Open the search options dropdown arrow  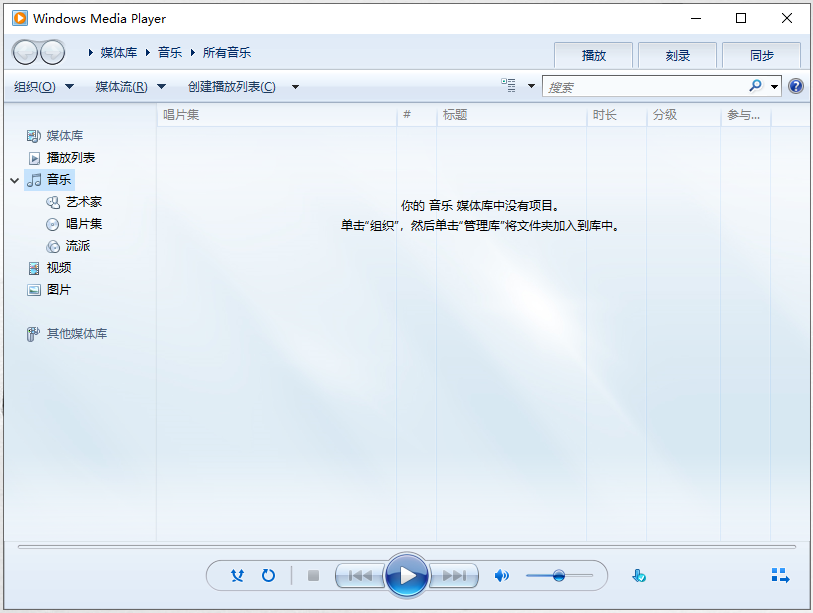774,87
